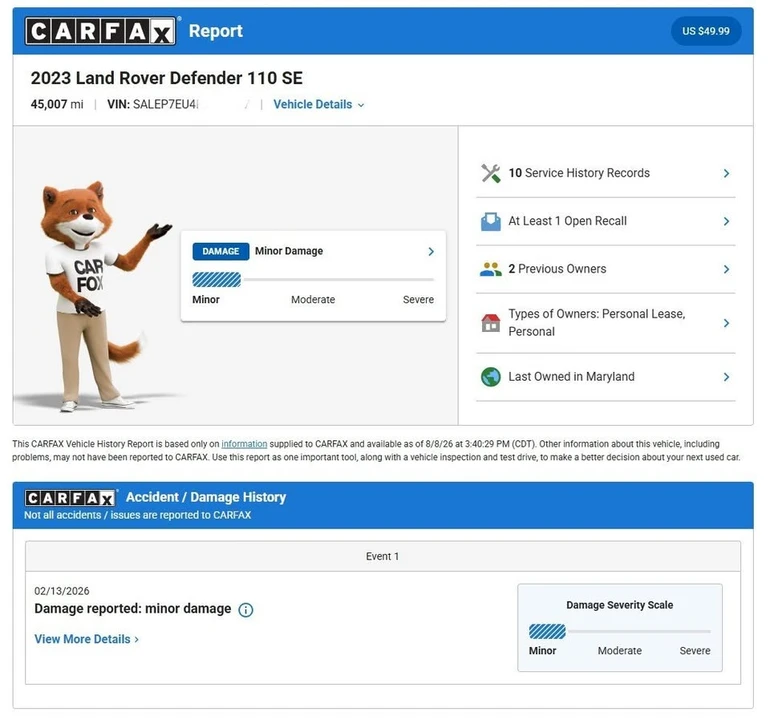Click the globe Last Owned icon
This screenshot has width=770, height=720.
pyautogui.click(x=490, y=377)
